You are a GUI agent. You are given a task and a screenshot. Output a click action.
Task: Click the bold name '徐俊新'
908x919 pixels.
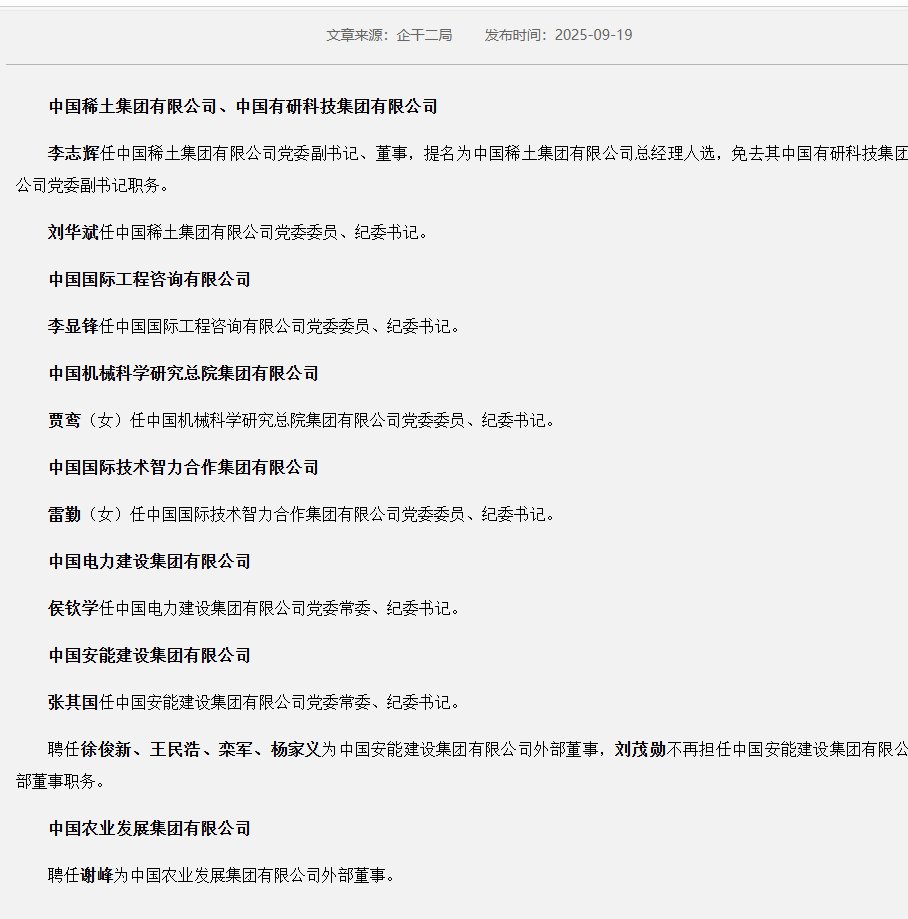tap(106, 750)
